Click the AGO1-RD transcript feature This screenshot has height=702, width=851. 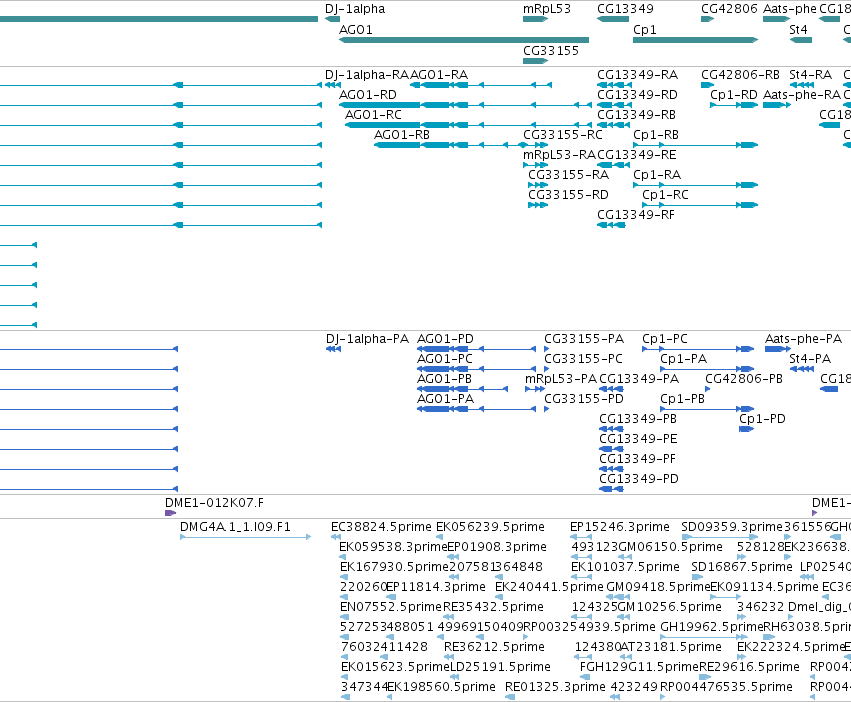(466, 105)
